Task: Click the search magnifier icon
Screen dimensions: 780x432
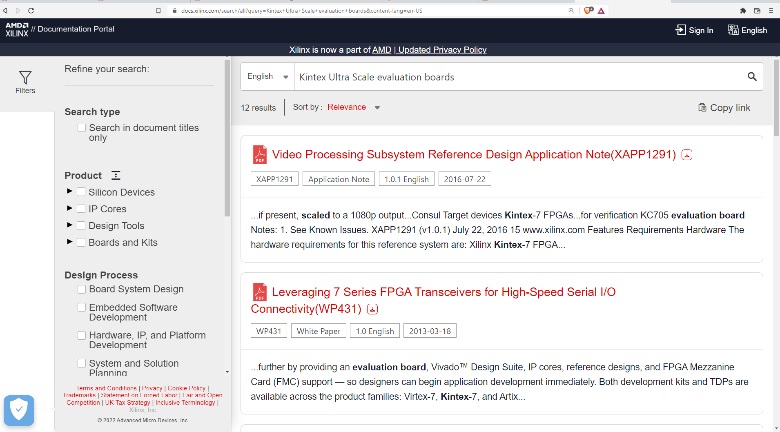Action: click(752, 77)
